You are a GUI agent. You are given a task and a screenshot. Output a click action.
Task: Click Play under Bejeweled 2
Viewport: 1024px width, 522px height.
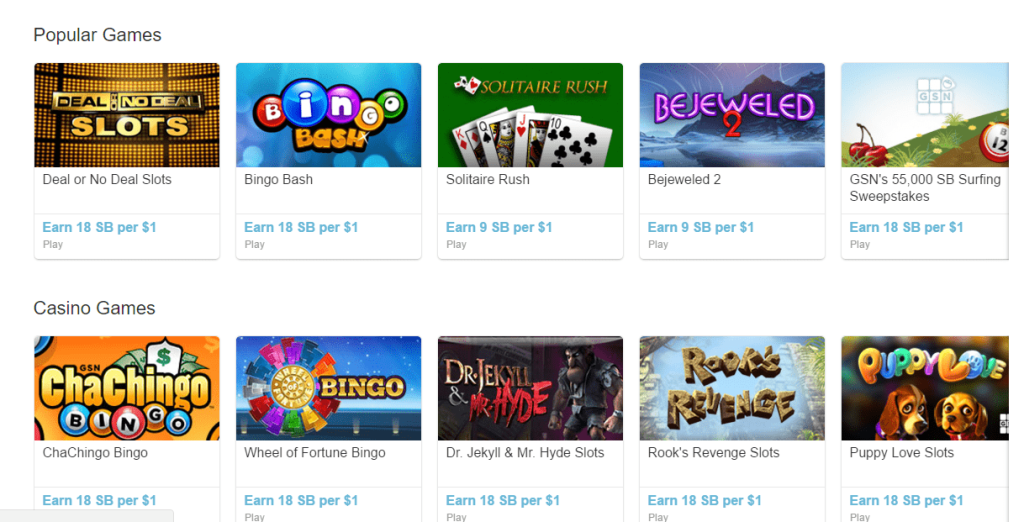point(658,244)
